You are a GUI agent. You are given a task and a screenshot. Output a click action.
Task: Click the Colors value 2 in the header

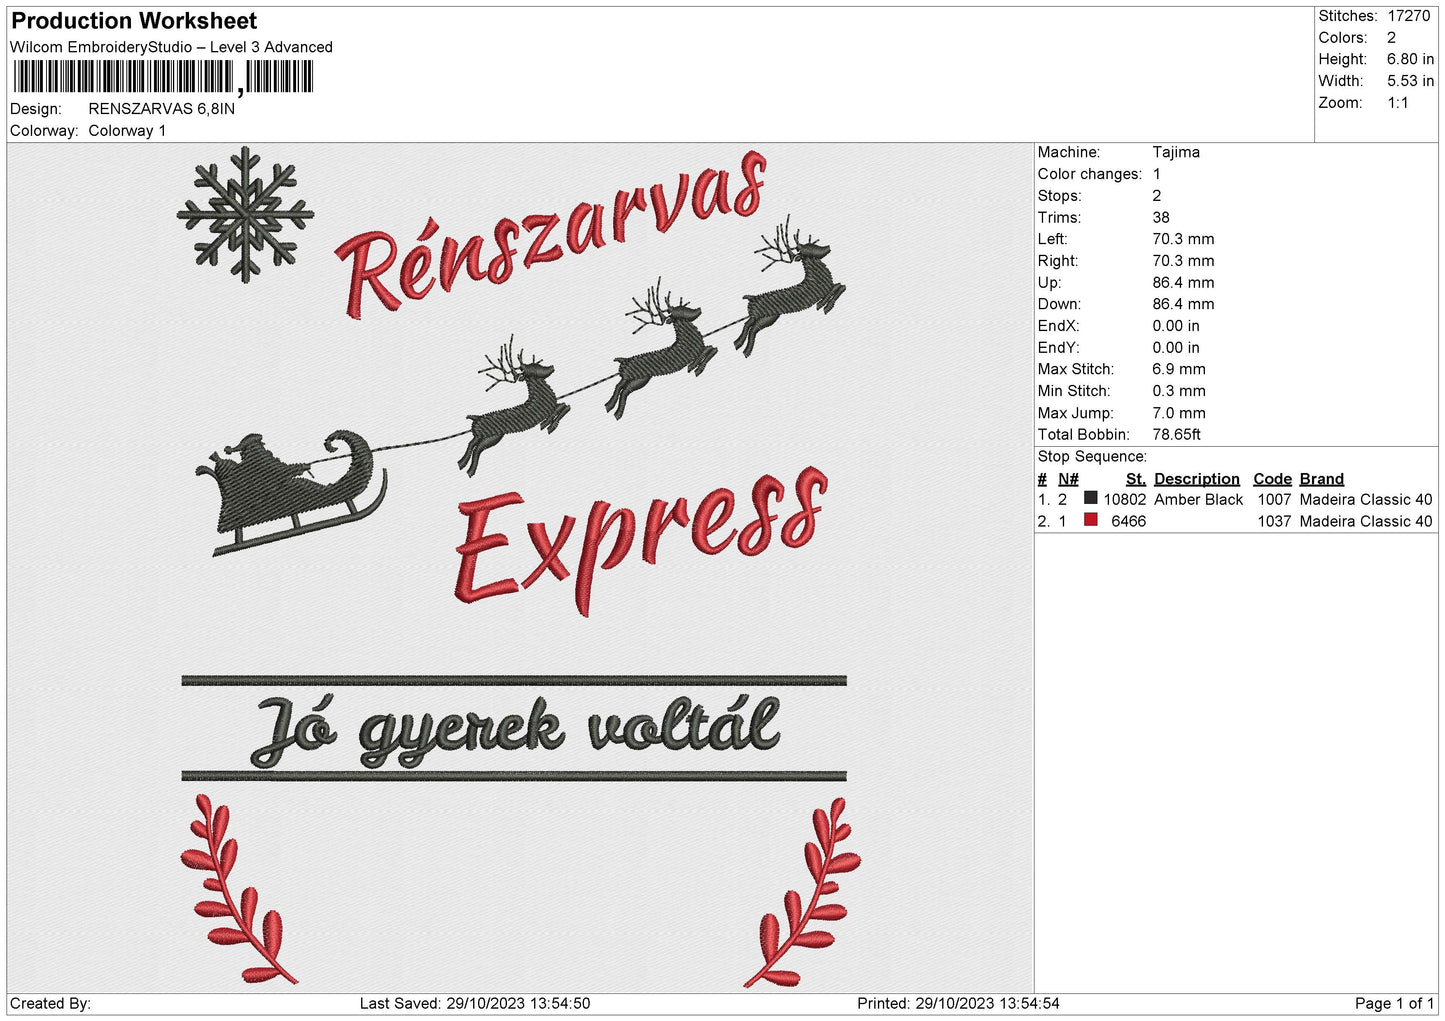[x=1391, y=38]
